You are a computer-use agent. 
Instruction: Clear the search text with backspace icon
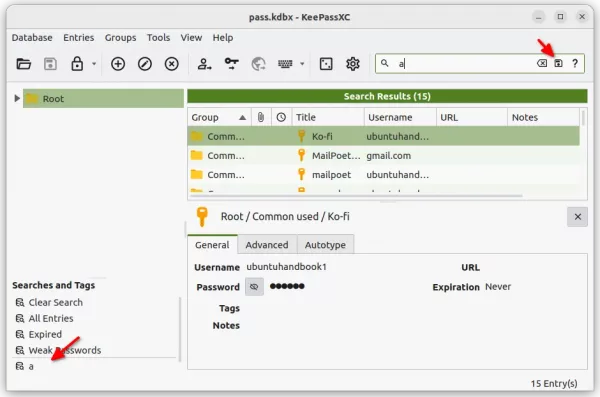coord(542,63)
